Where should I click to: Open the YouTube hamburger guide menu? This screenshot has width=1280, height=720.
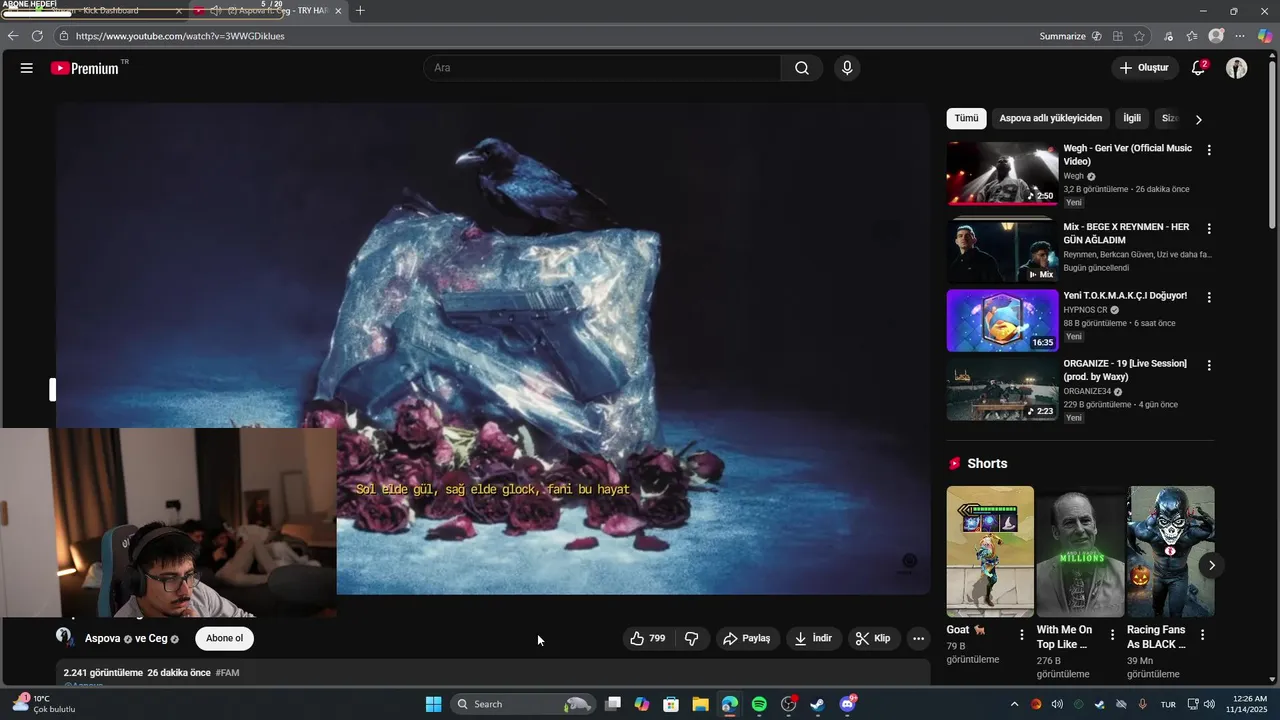click(x=27, y=68)
